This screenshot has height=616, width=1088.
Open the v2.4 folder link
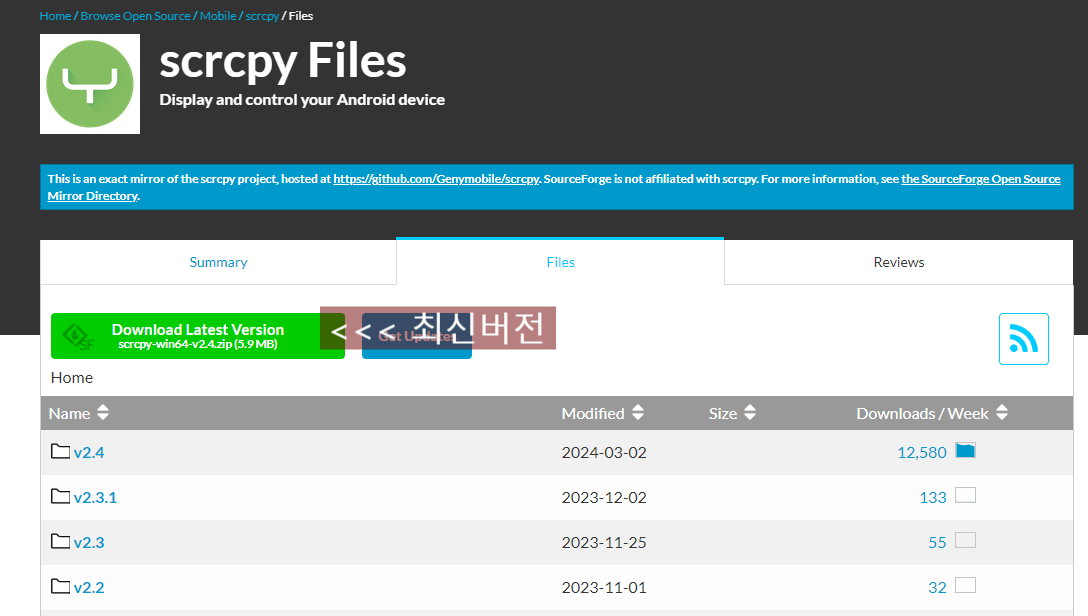(89, 452)
